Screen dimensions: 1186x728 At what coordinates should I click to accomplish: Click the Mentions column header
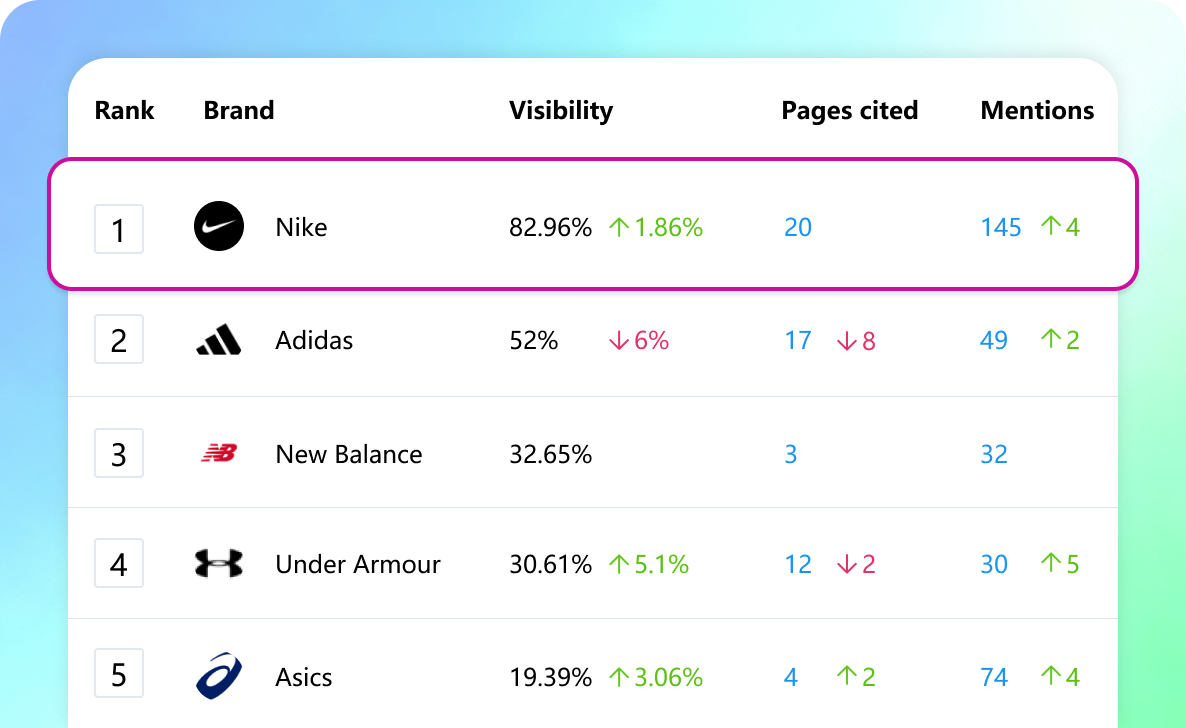coord(1037,110)
